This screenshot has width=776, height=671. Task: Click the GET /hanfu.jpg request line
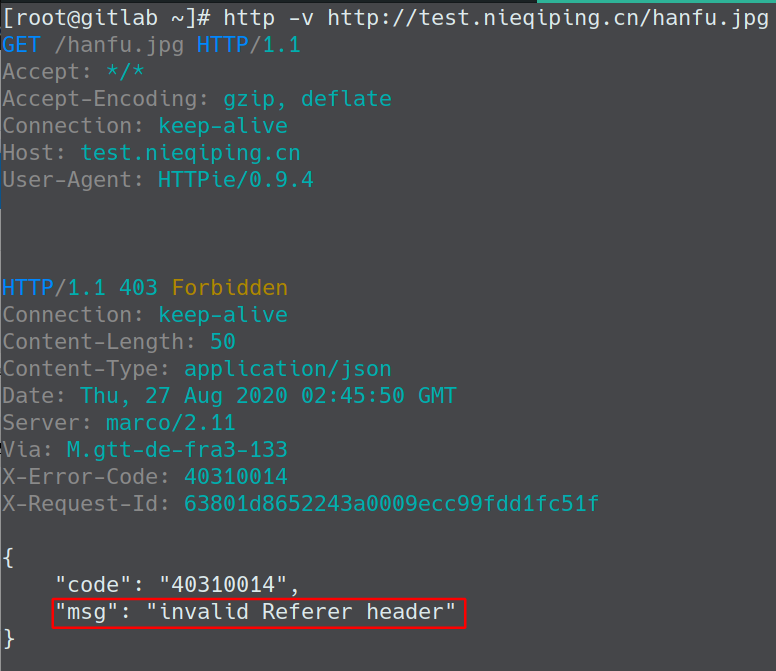pyautogui.click(x=151, y=45)
